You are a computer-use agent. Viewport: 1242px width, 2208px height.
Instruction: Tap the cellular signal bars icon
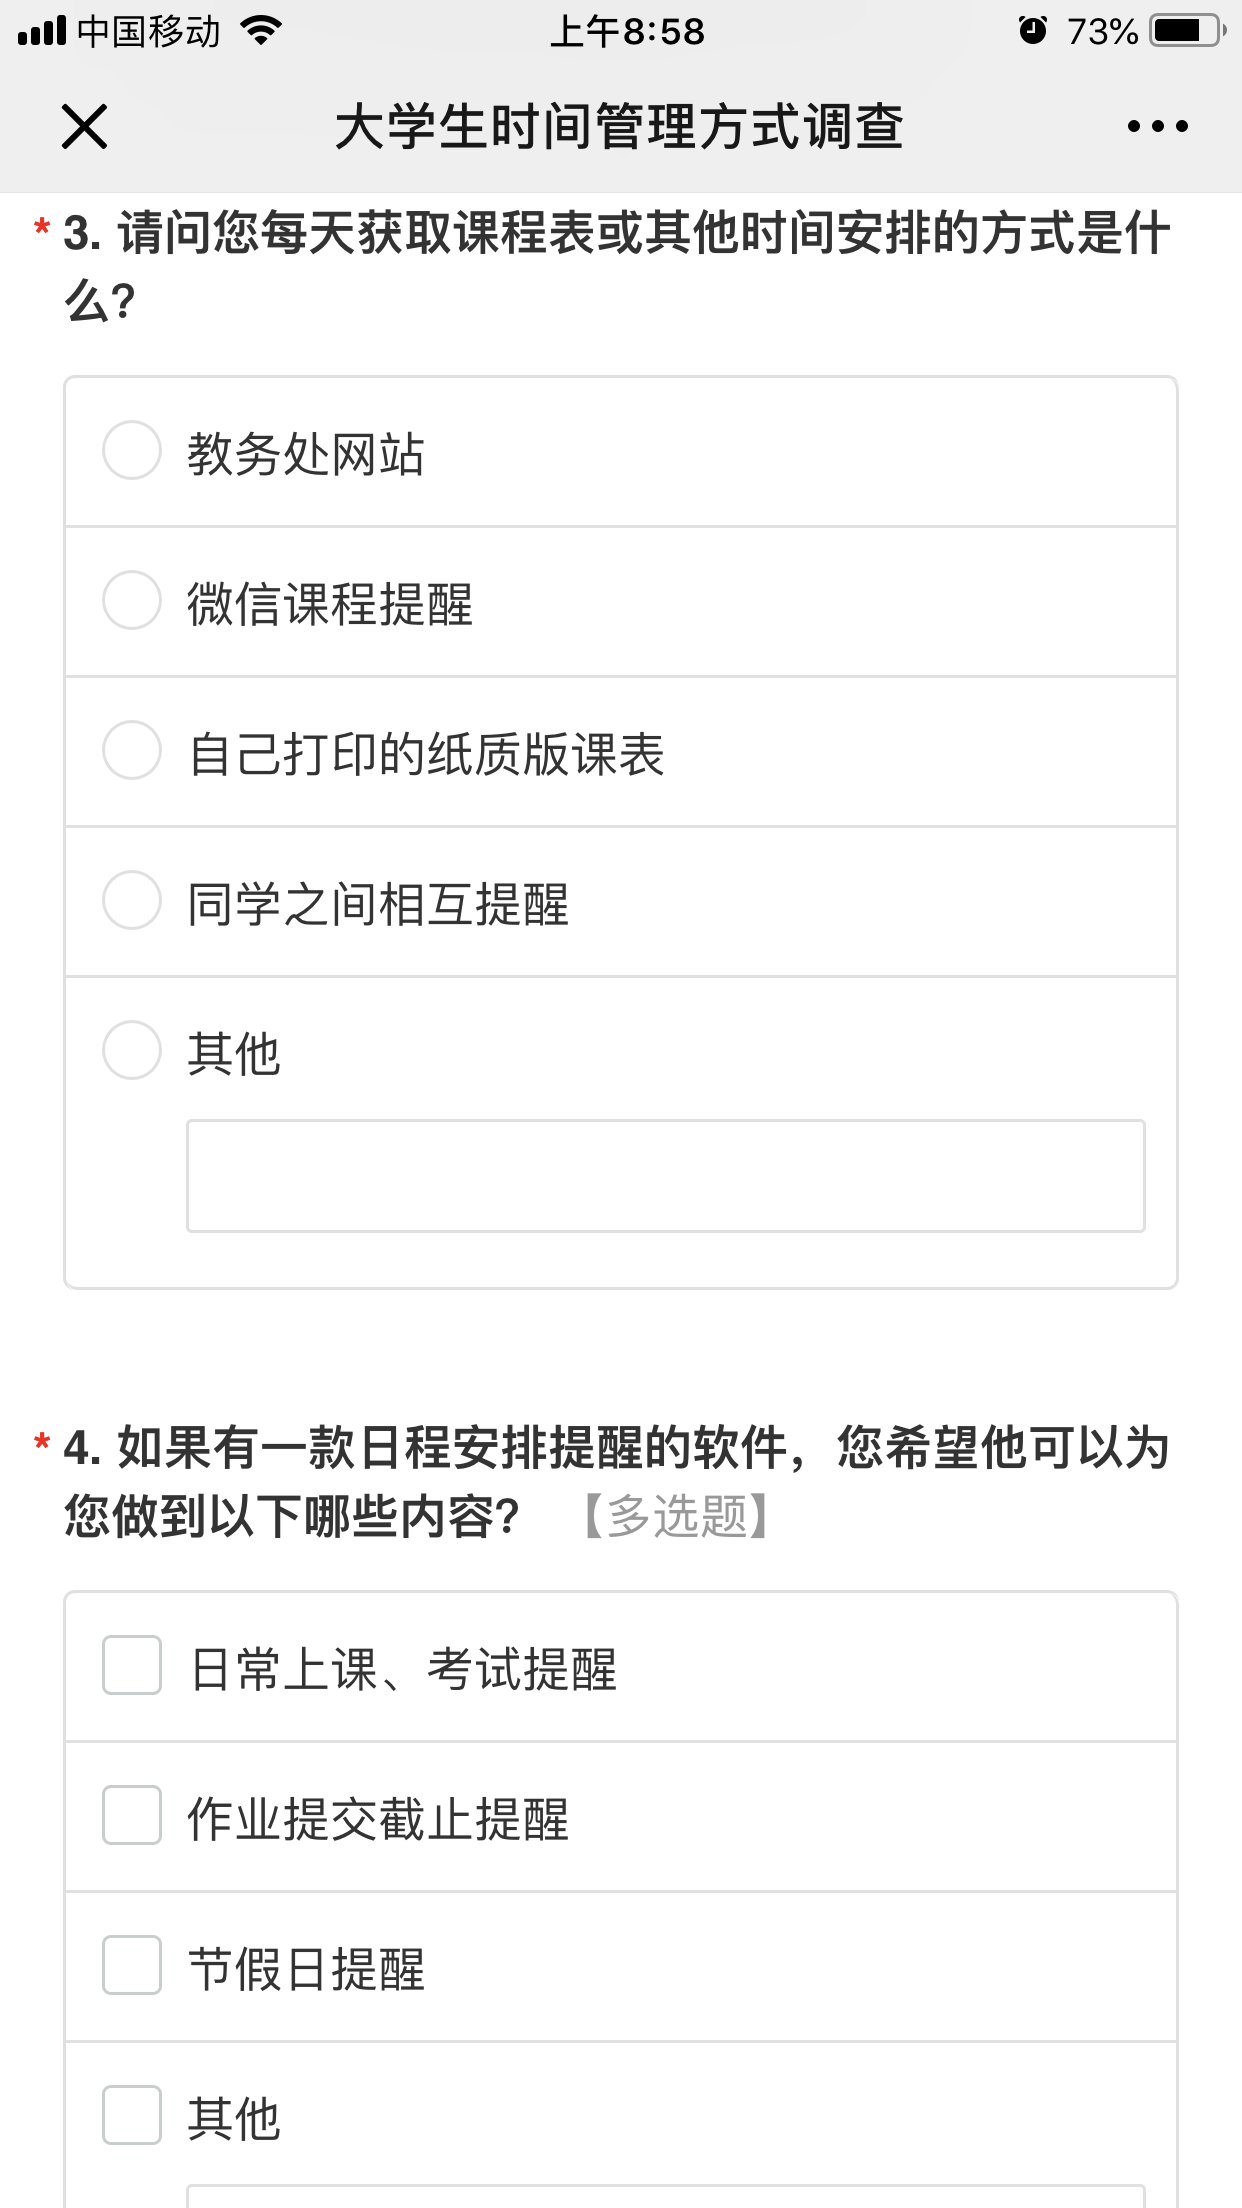[x=42, y=31]
